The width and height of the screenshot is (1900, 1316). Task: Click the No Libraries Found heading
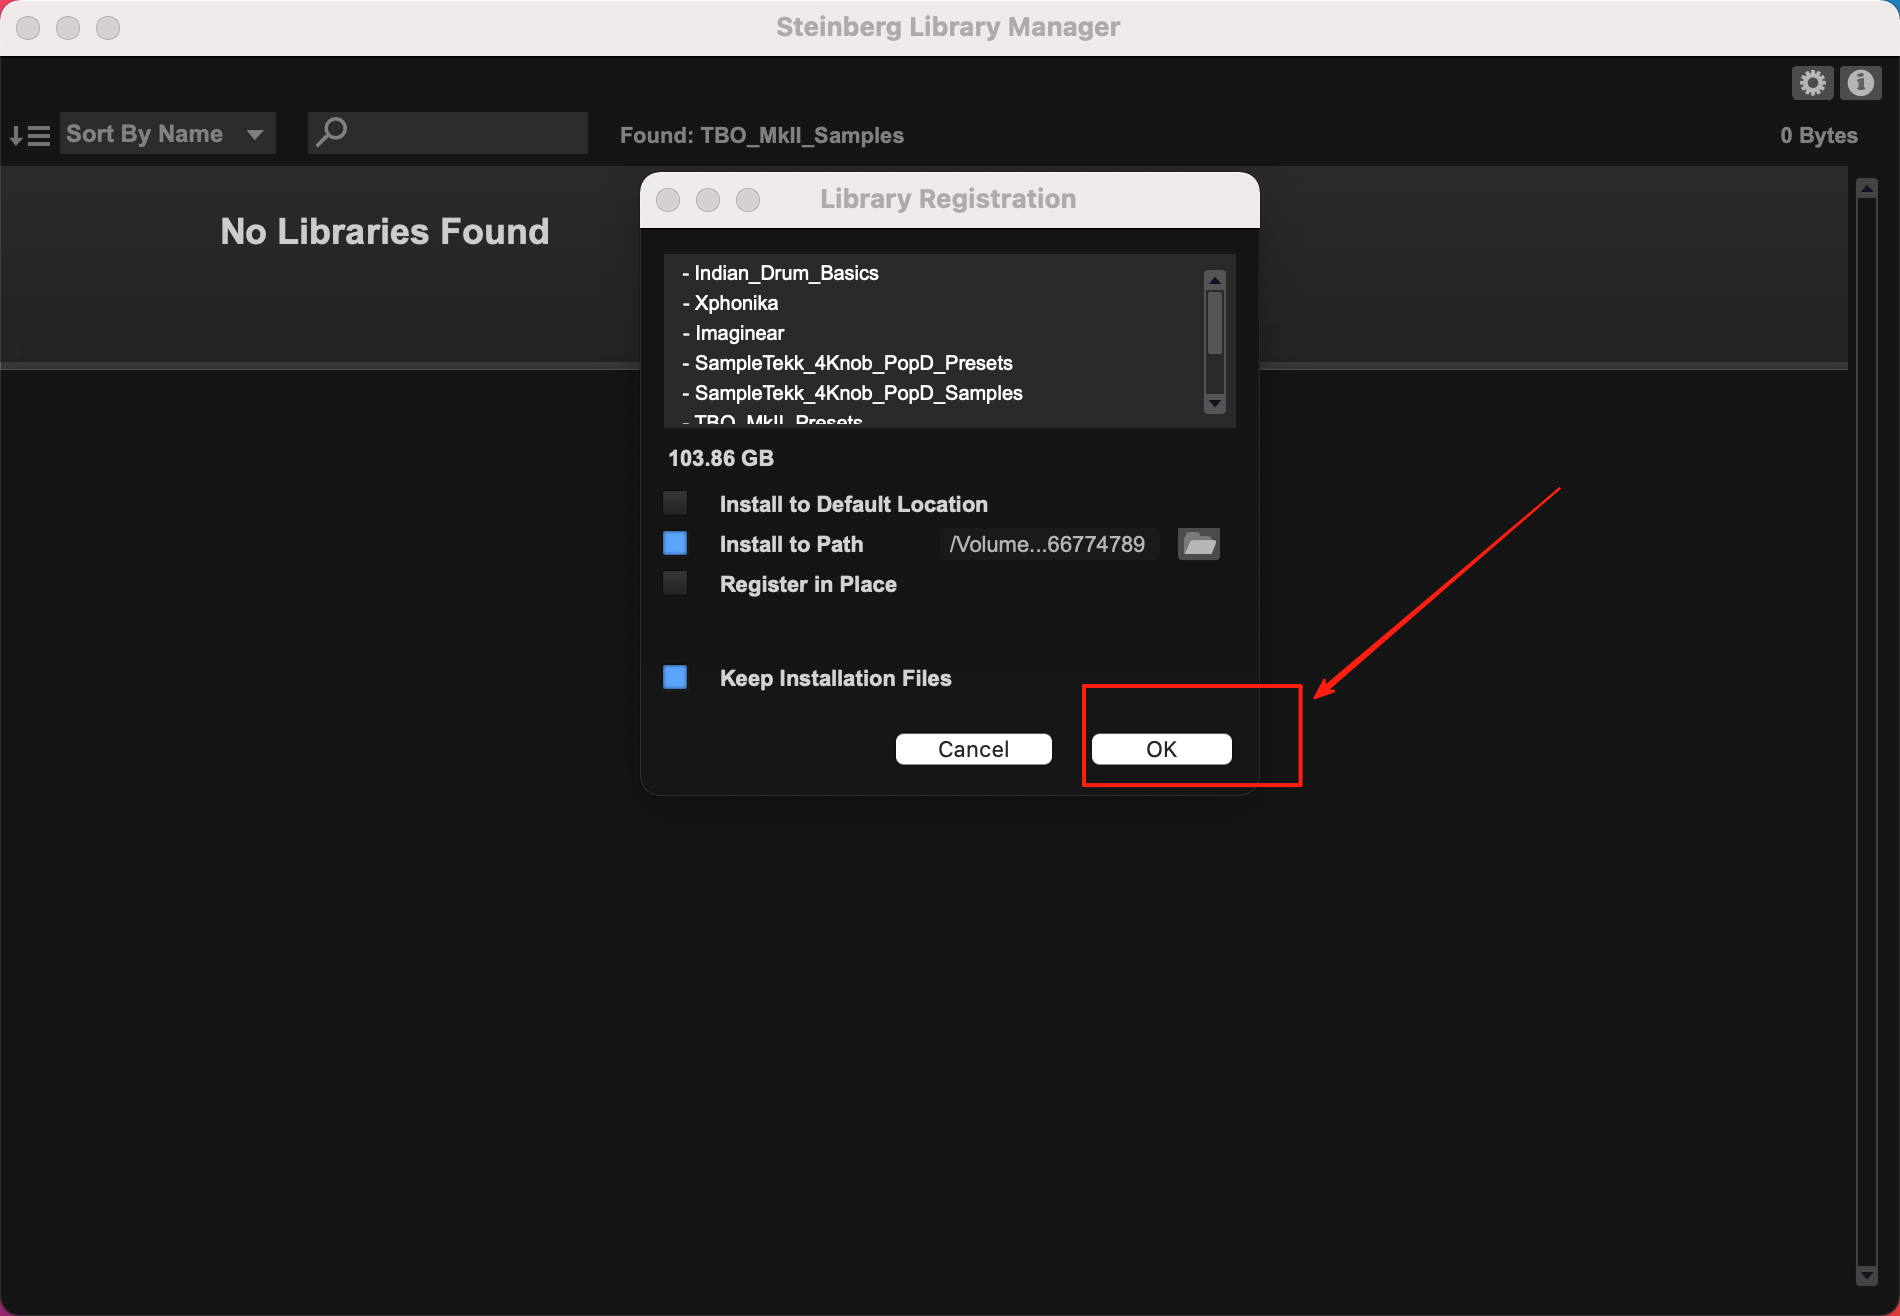pyautogui.click(x=385, y=231)
